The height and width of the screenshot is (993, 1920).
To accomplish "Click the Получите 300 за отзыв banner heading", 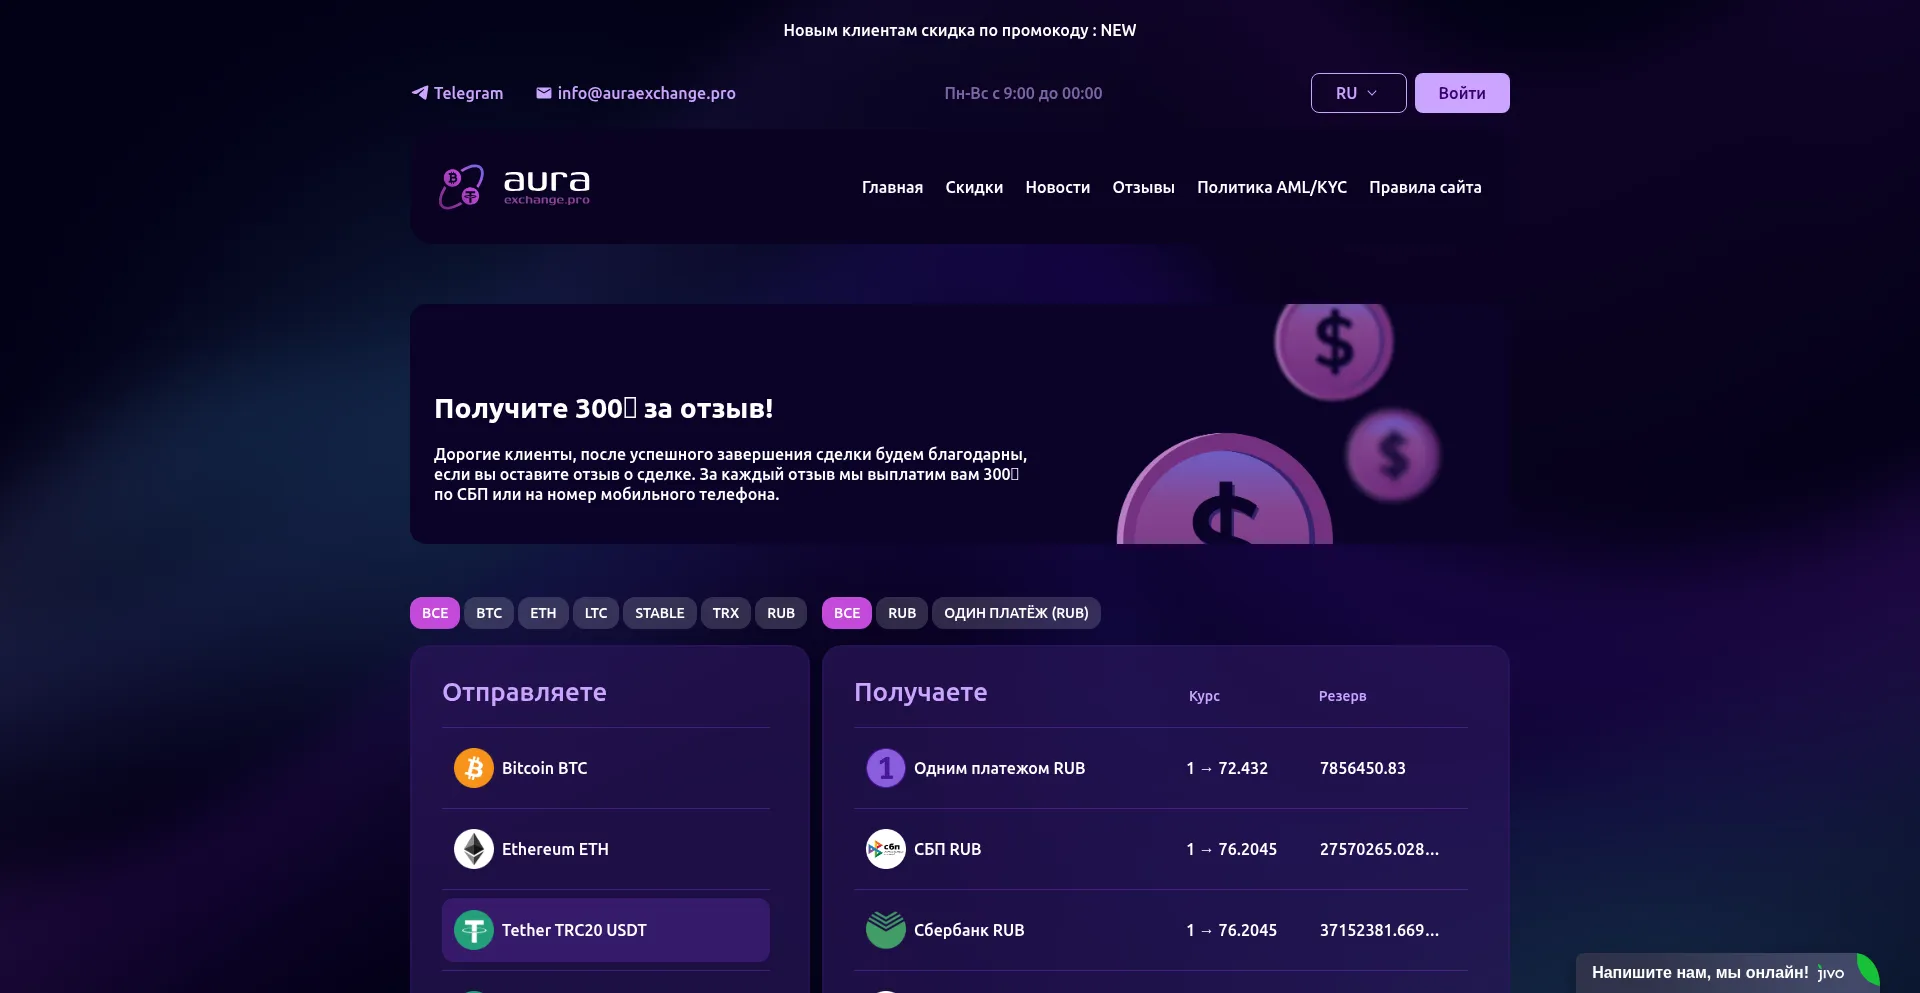I will point(603,408).
